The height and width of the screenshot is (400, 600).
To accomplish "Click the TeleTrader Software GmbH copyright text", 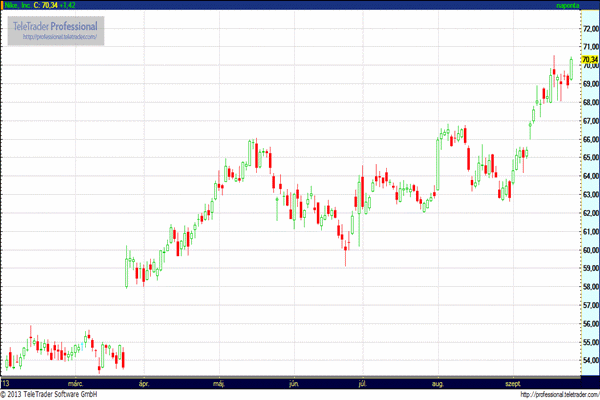I will tap(48, 394).
